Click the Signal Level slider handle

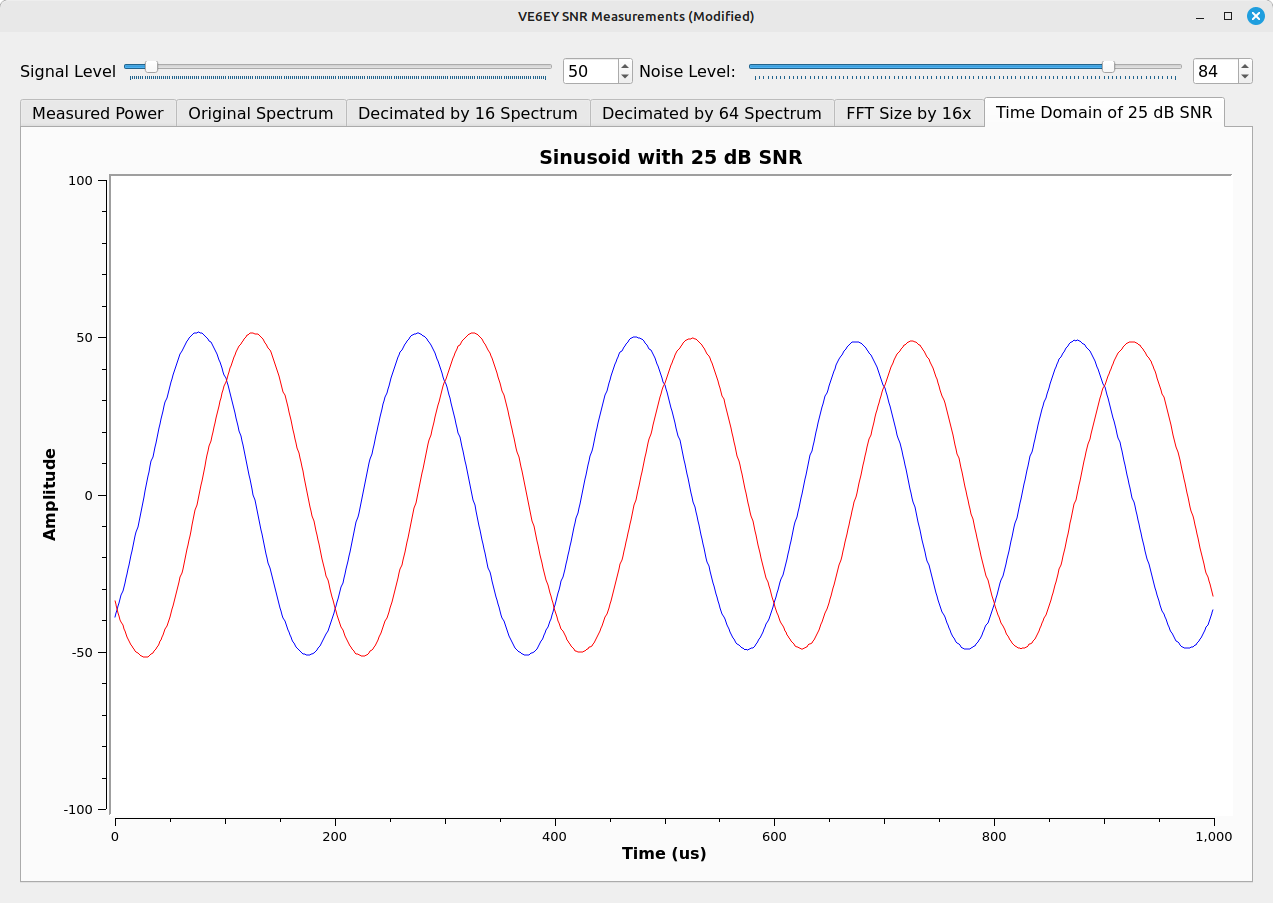(x=151, y=67)
